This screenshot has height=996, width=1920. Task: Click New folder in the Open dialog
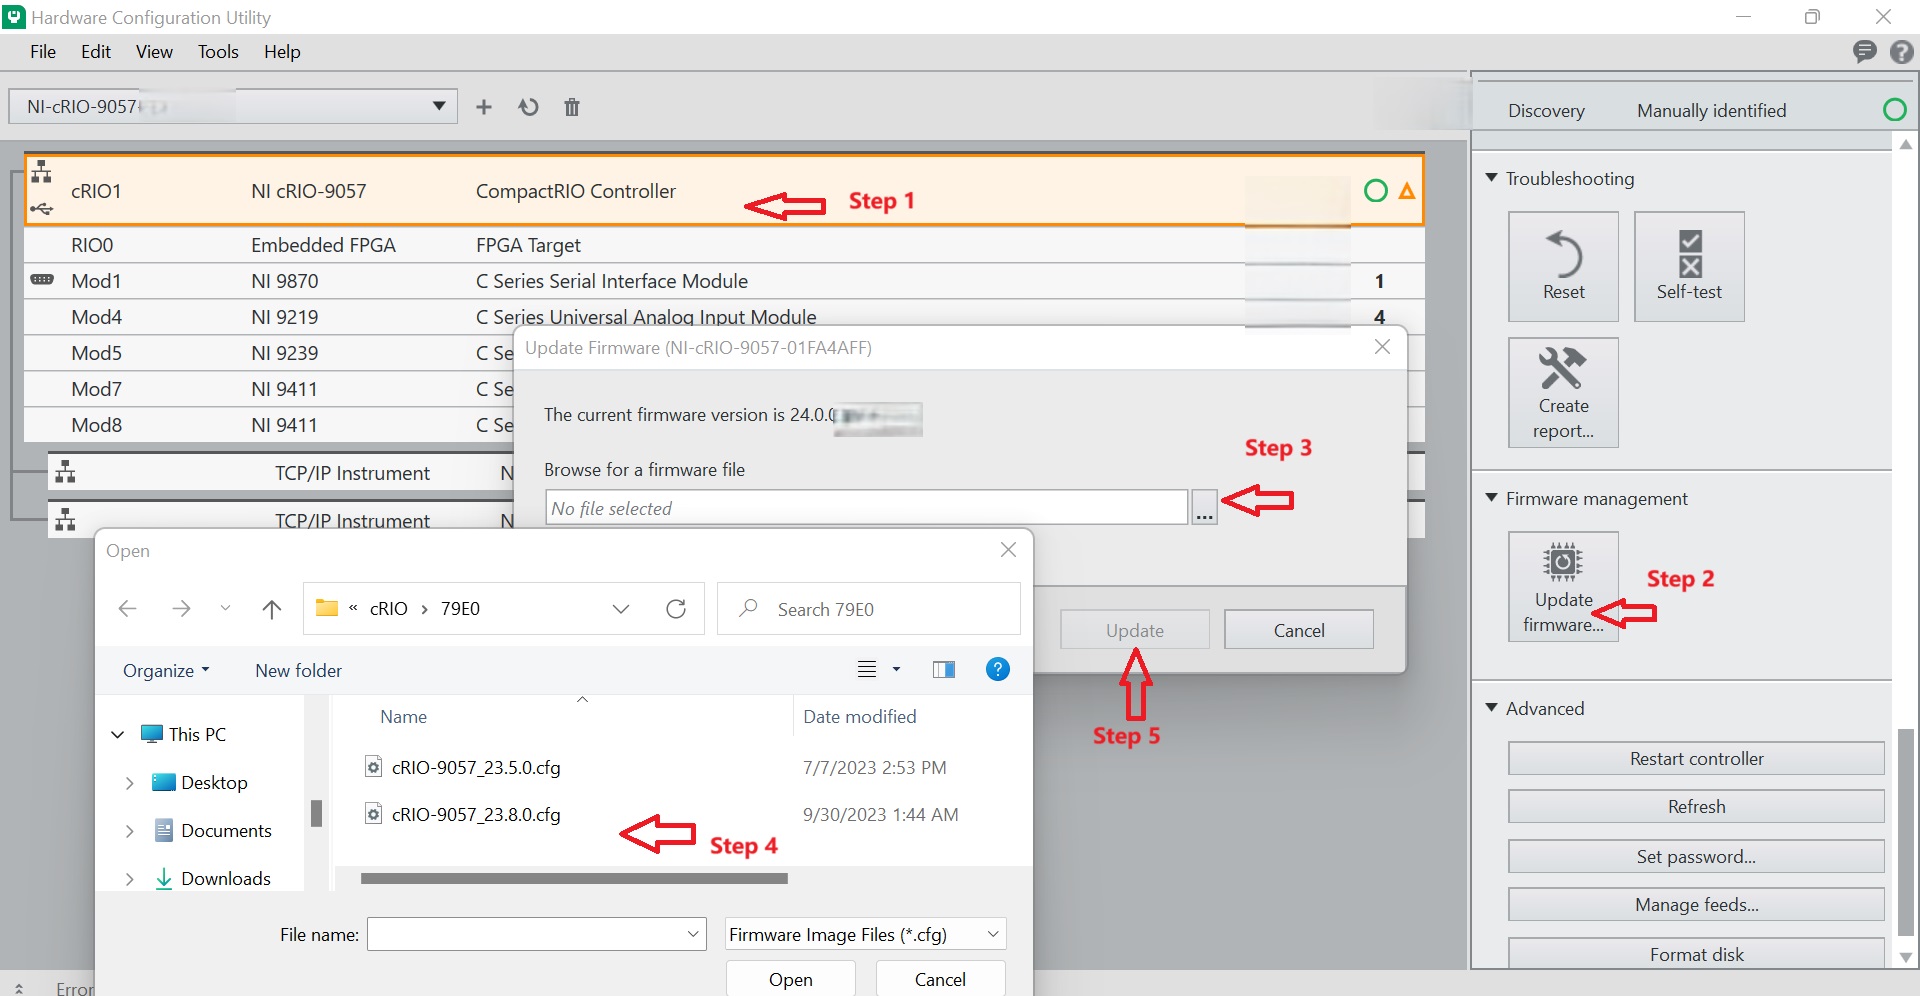tap(298, 670)
